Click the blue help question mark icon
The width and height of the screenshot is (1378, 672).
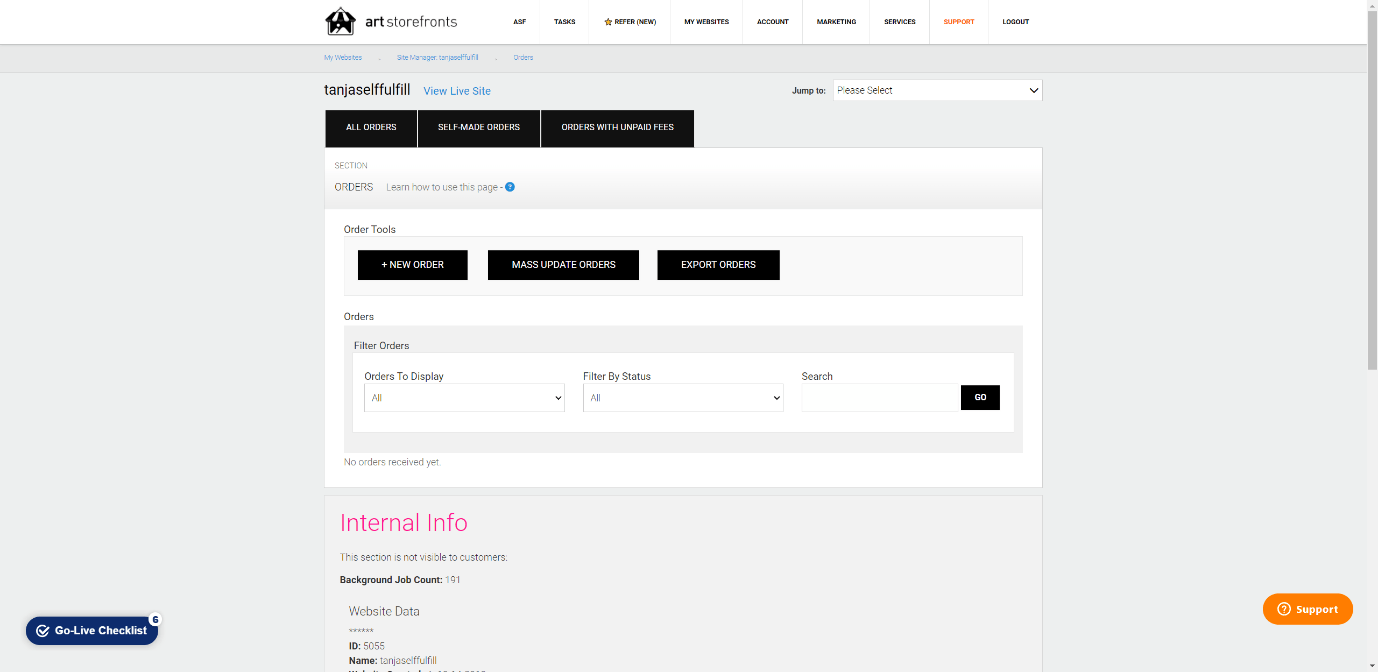point(510,187)
